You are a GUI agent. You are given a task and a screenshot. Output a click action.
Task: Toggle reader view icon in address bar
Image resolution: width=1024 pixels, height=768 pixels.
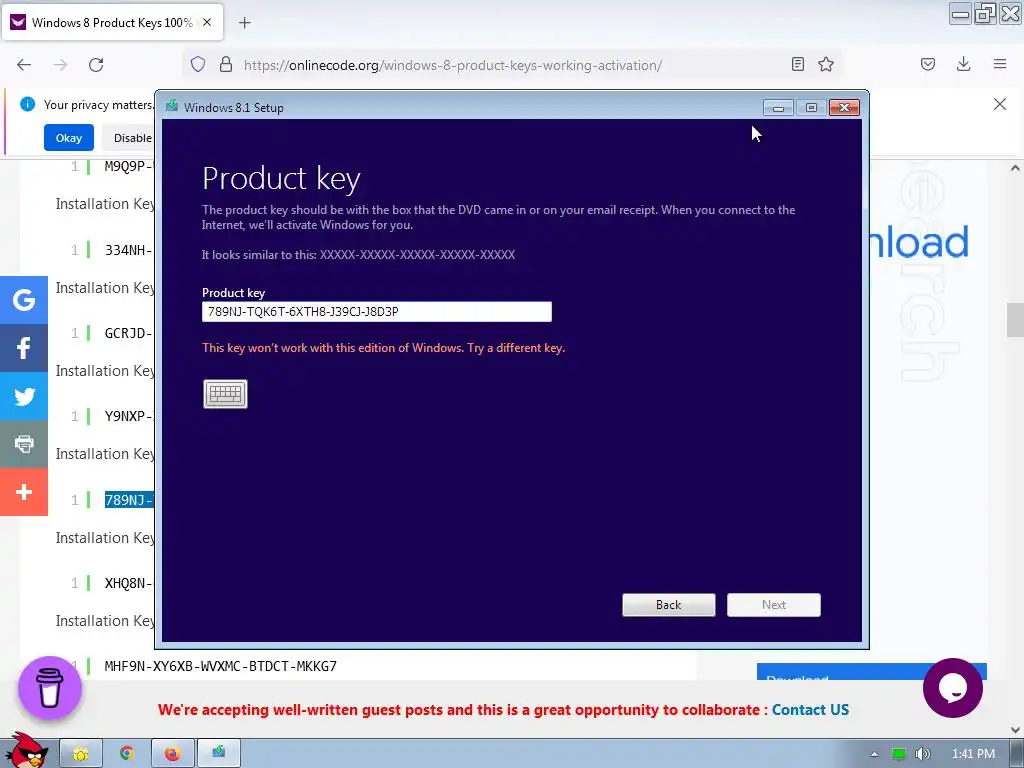797,64
